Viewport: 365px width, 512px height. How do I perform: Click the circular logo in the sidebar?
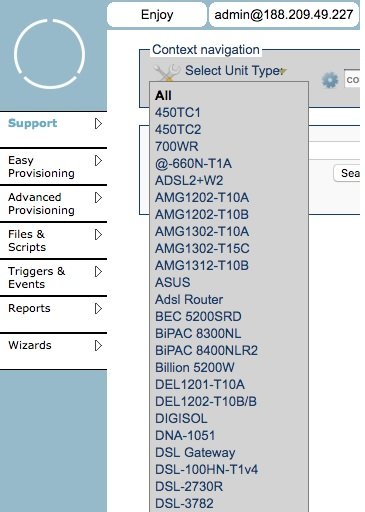[x=49, y=54]
